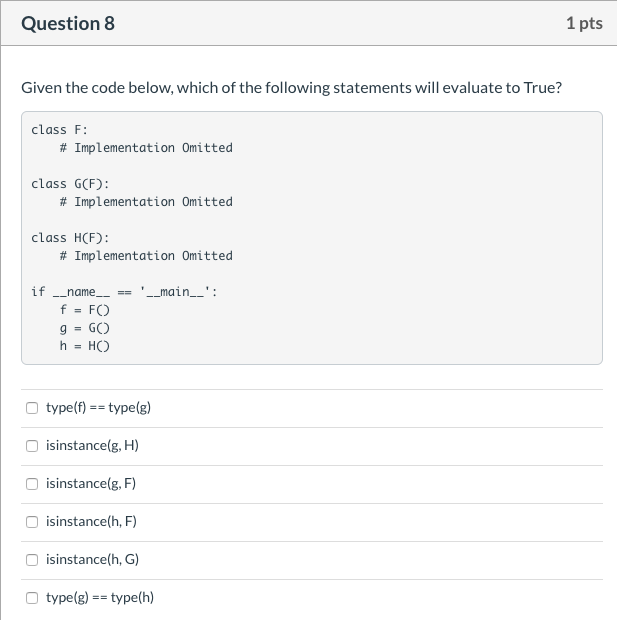
Task: Click the class H(F): code line
Action: click(70, 238)
